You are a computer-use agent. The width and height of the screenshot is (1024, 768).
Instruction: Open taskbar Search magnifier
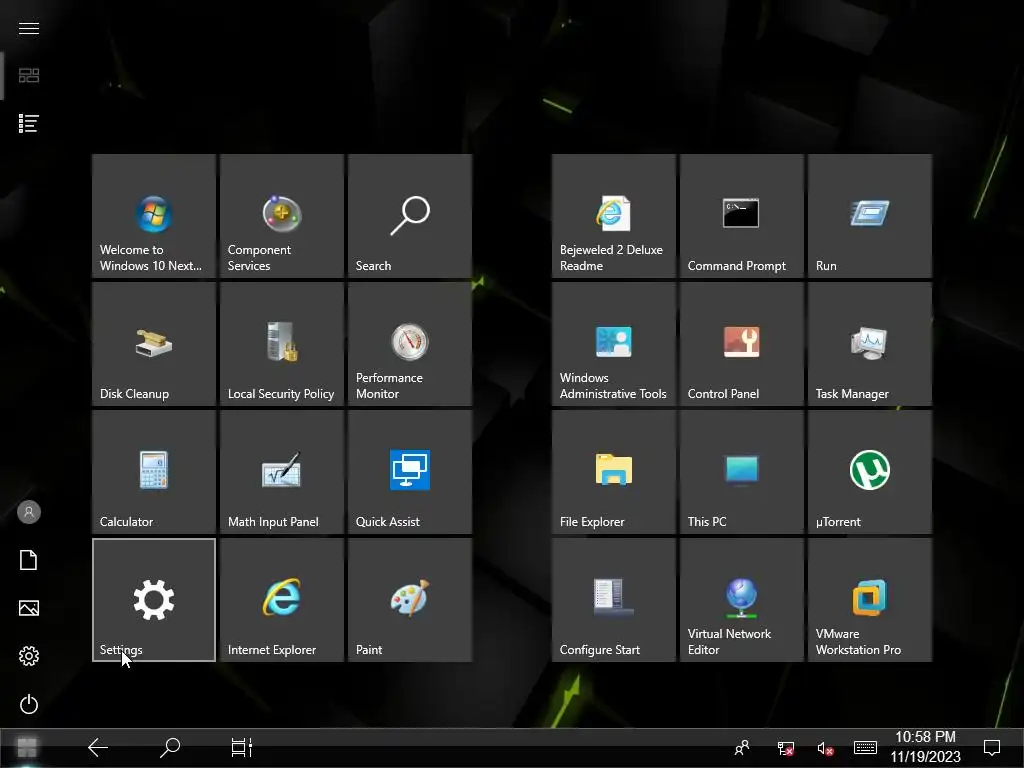170,747
